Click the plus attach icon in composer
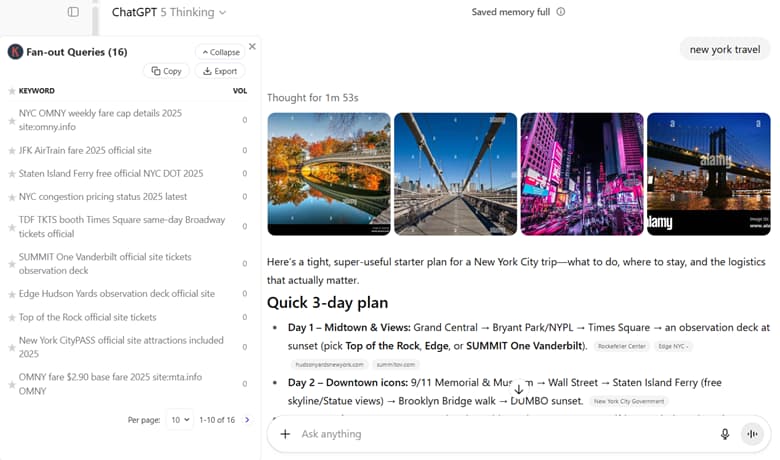780x460 pixels. coord(285,434)
